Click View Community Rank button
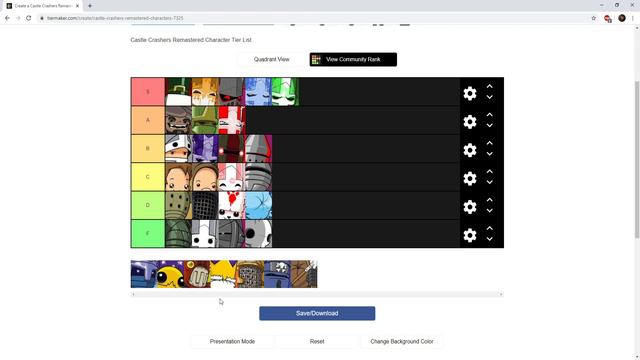Image resolution: width=640 pixels, height=360 pixels. coord(353,59)
